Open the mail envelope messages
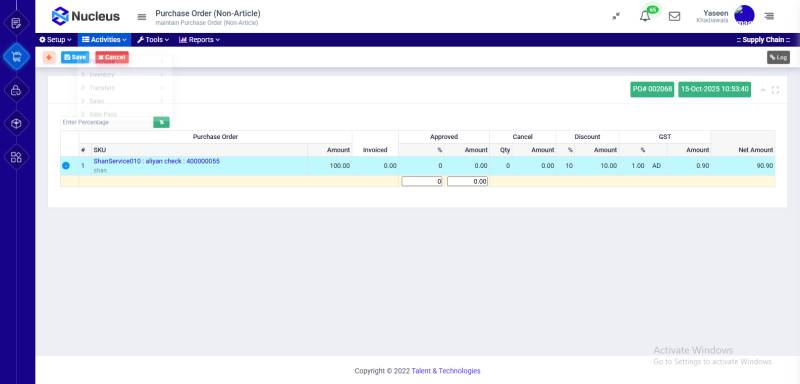 tap(674, 16)
